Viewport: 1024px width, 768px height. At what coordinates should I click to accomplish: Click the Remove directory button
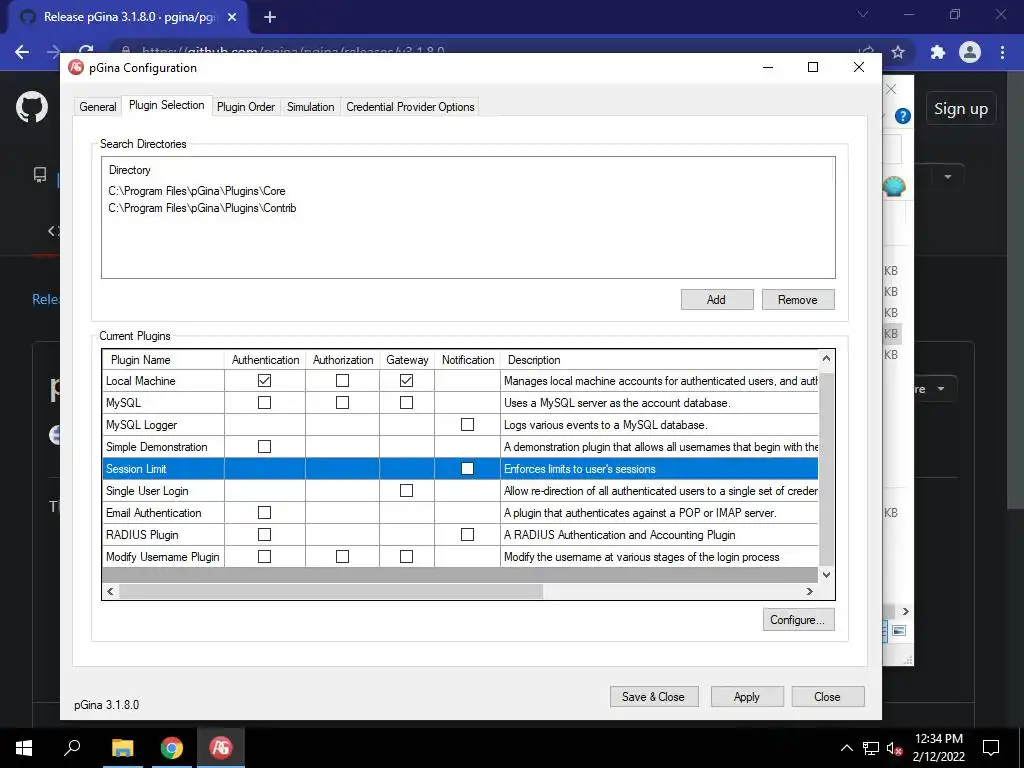pos(797,300)
